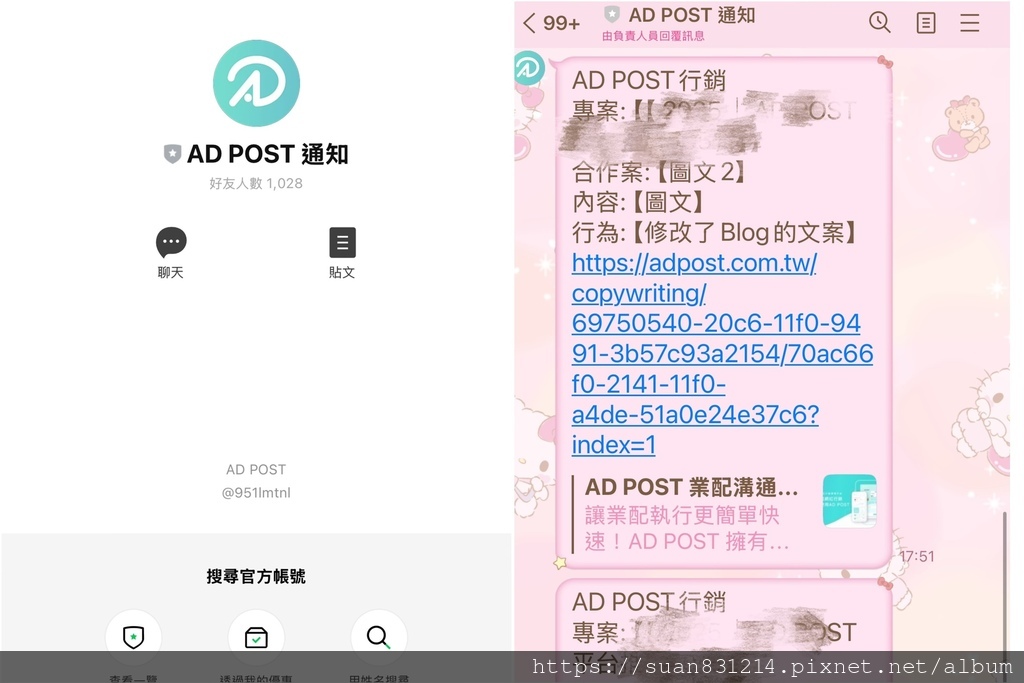This screenshot has width=1024, height=683.
Task: Tap the 由負責人員回覆訊息 subtitle
Action: click(x=653, y=36)
